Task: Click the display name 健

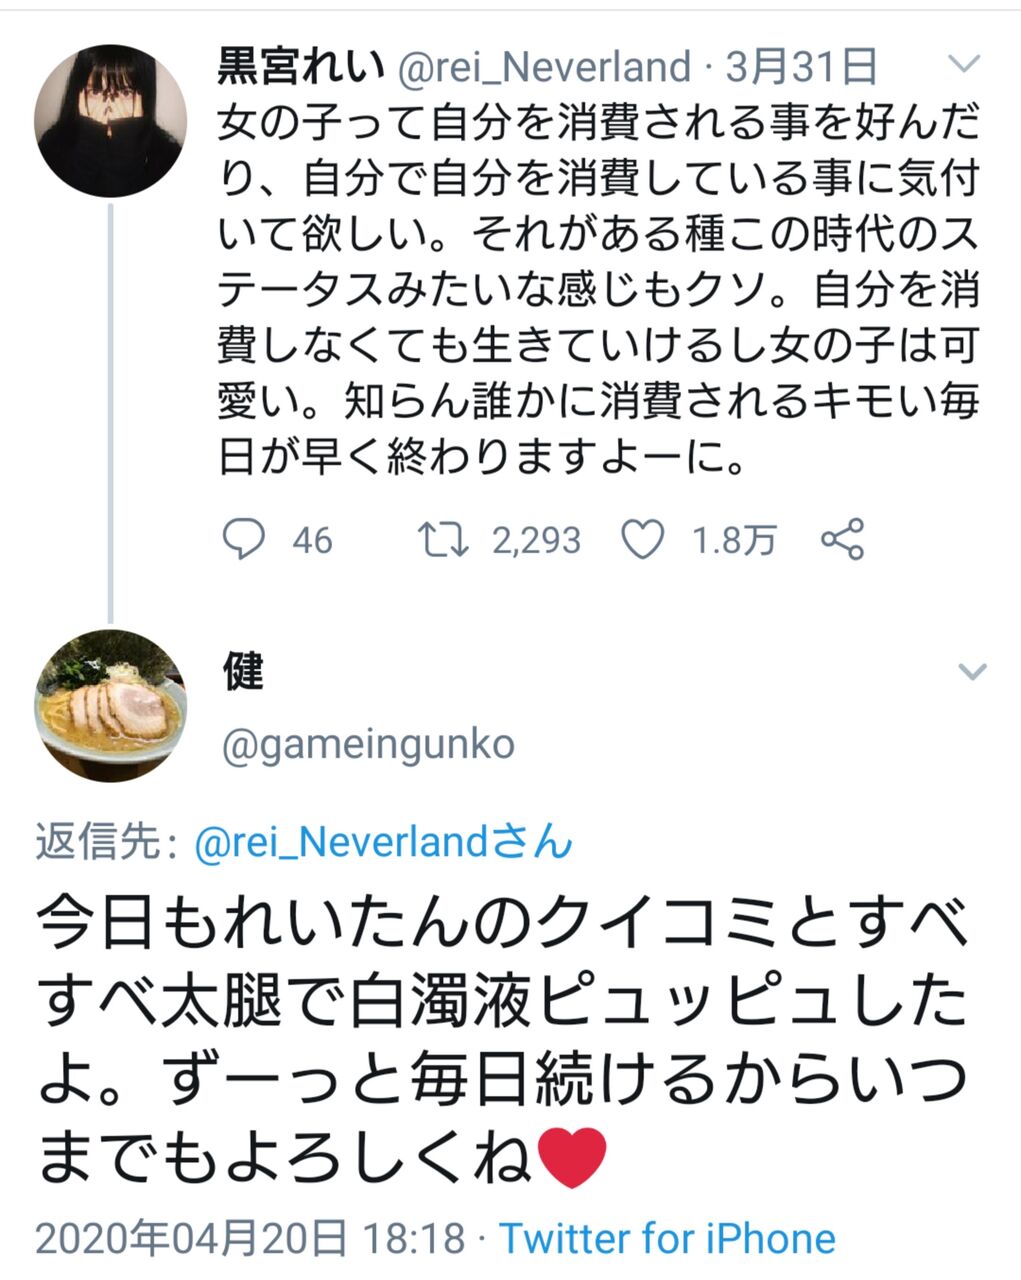Action: tap(243, 671)
